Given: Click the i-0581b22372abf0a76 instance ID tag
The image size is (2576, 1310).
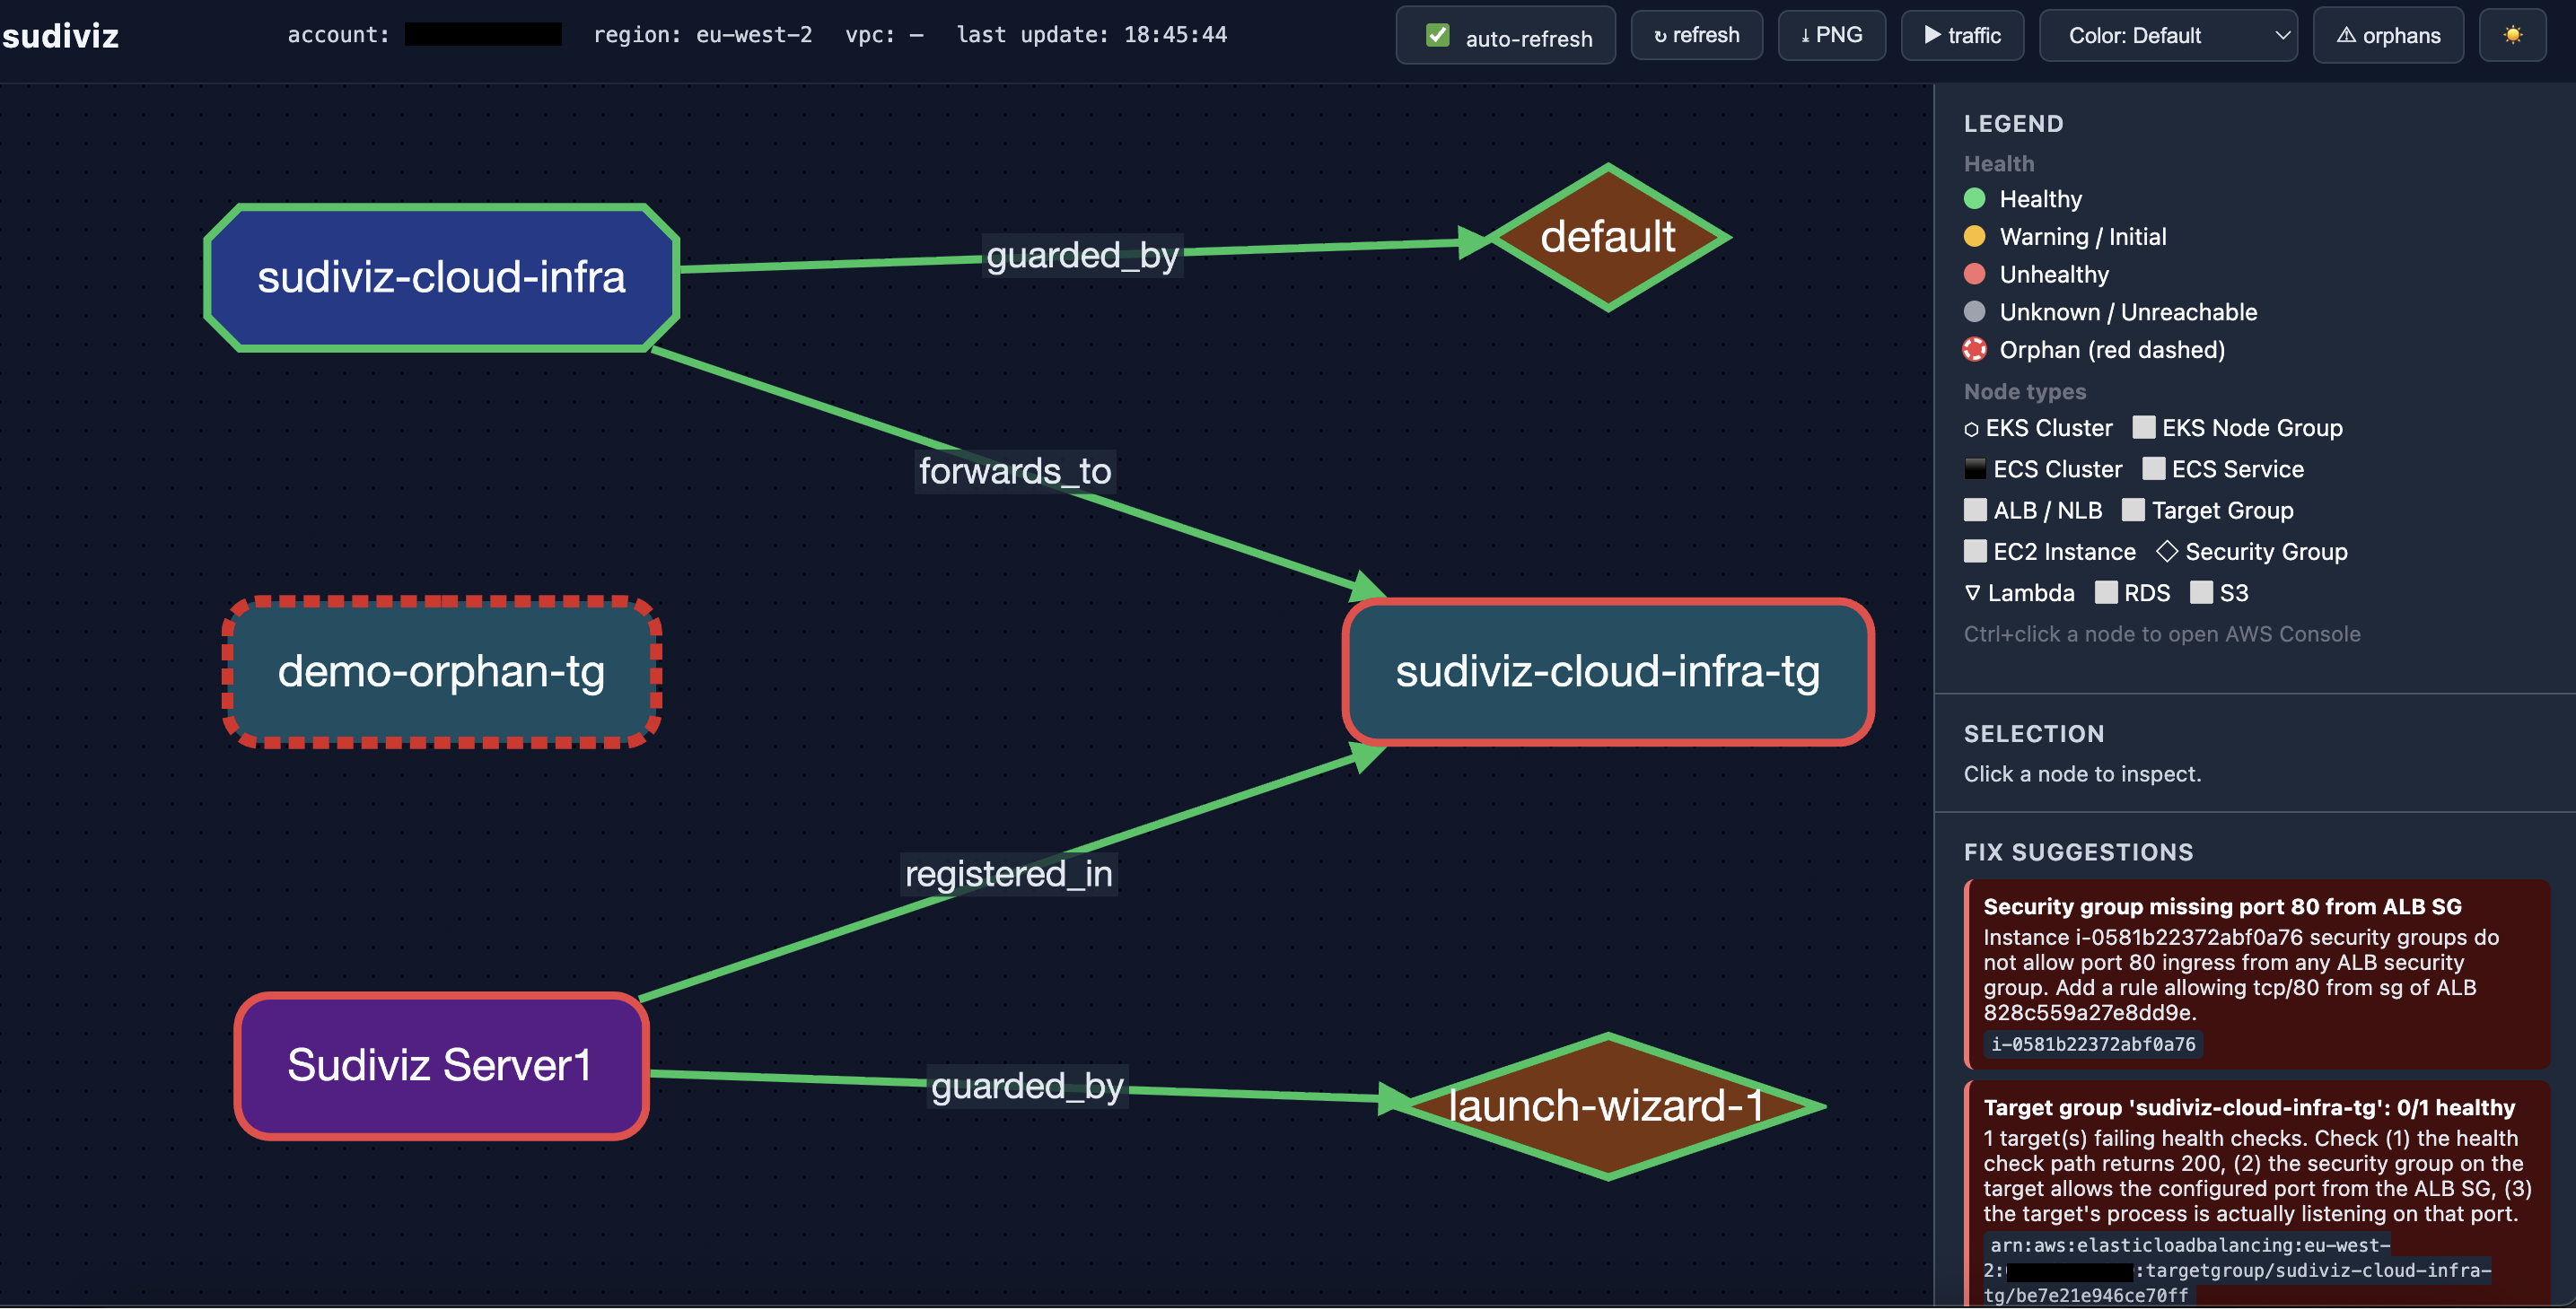Looking at the screenshot, I should click(2093, 1045).
